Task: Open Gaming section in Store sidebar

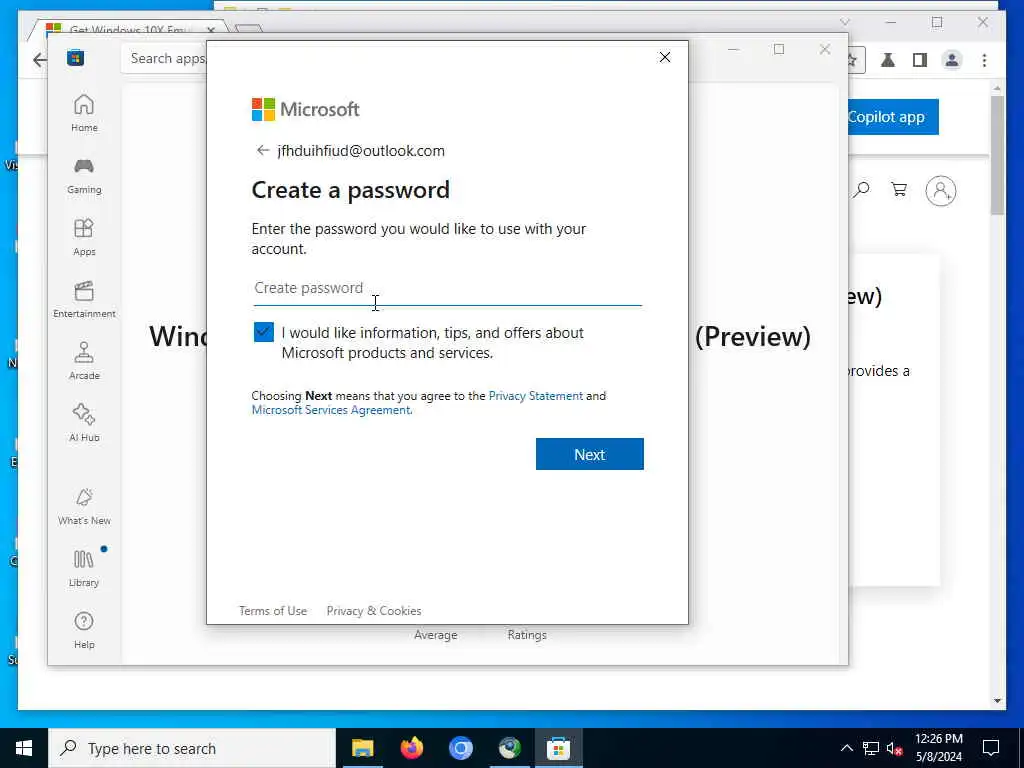Action: tap(84, 175)
